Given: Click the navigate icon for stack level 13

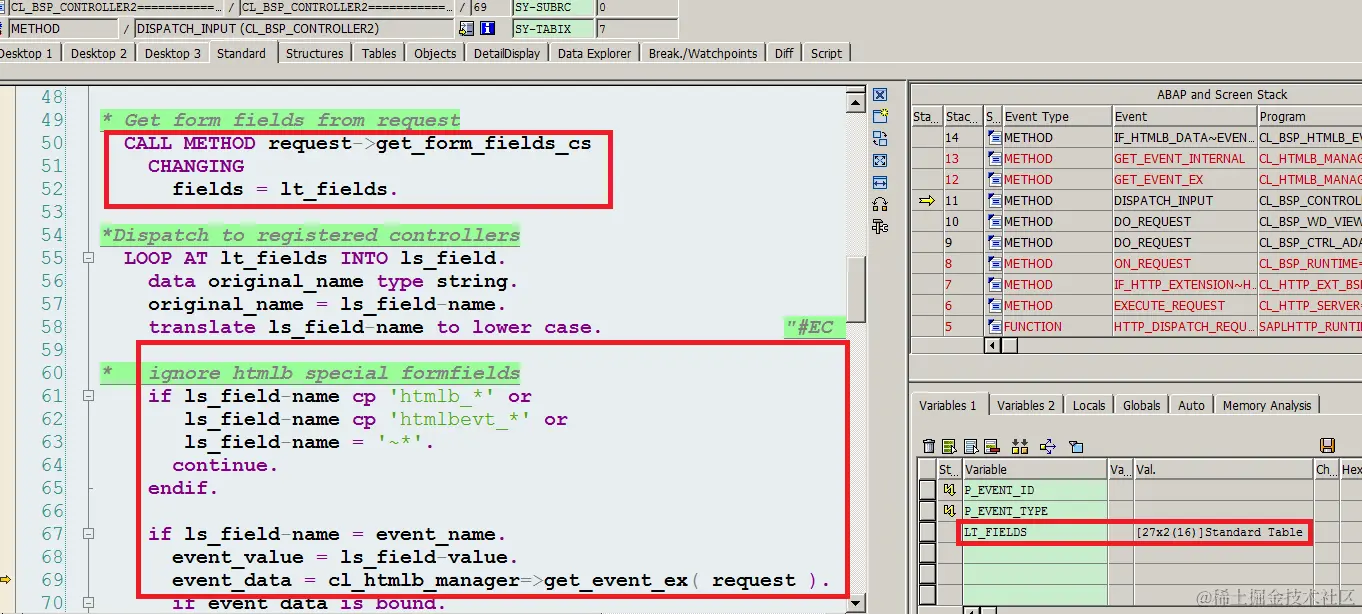Looking at the screenshot, I should [x=994, y=159].
